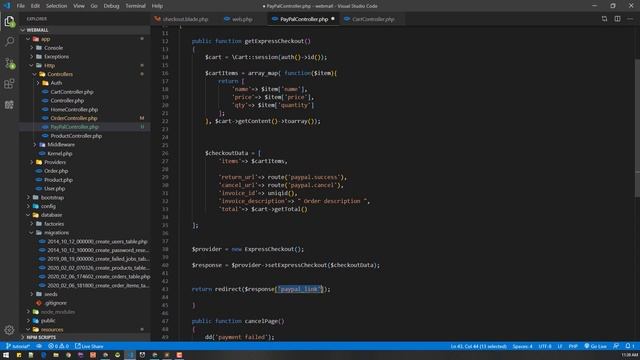Image resolution: width=640 pixels, height=360 pixels.
Task: Open the Remote Explorer activity bar icon
Action: [x=9, y=104]
